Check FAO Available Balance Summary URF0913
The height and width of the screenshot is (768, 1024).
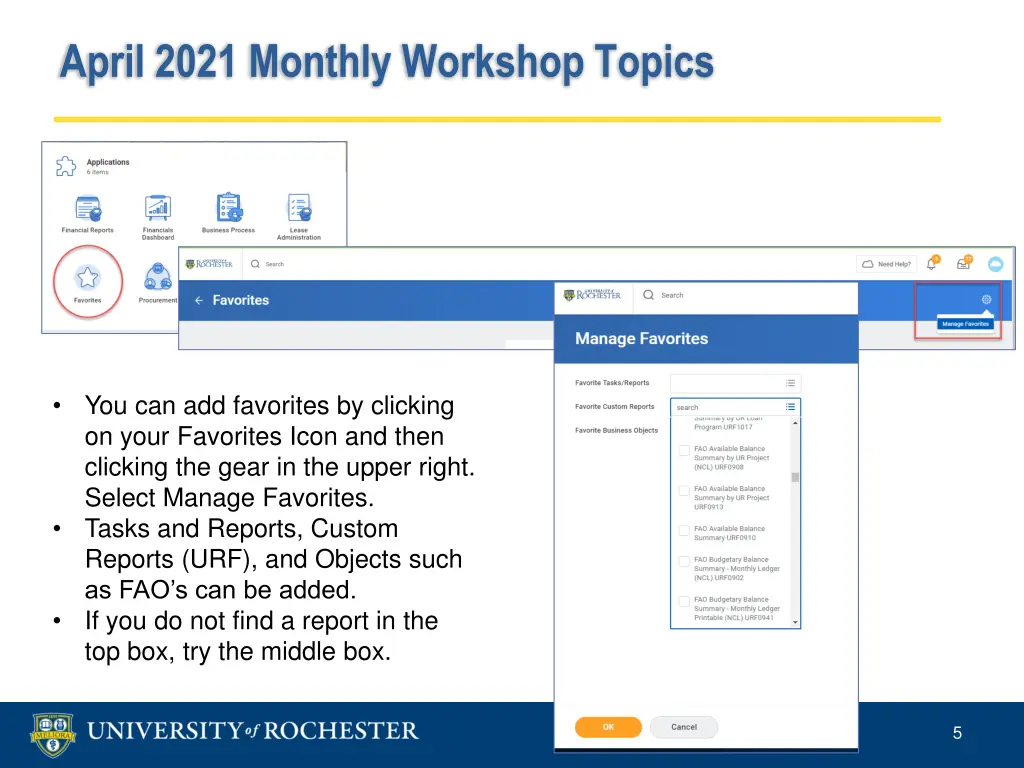pos(684,490)
